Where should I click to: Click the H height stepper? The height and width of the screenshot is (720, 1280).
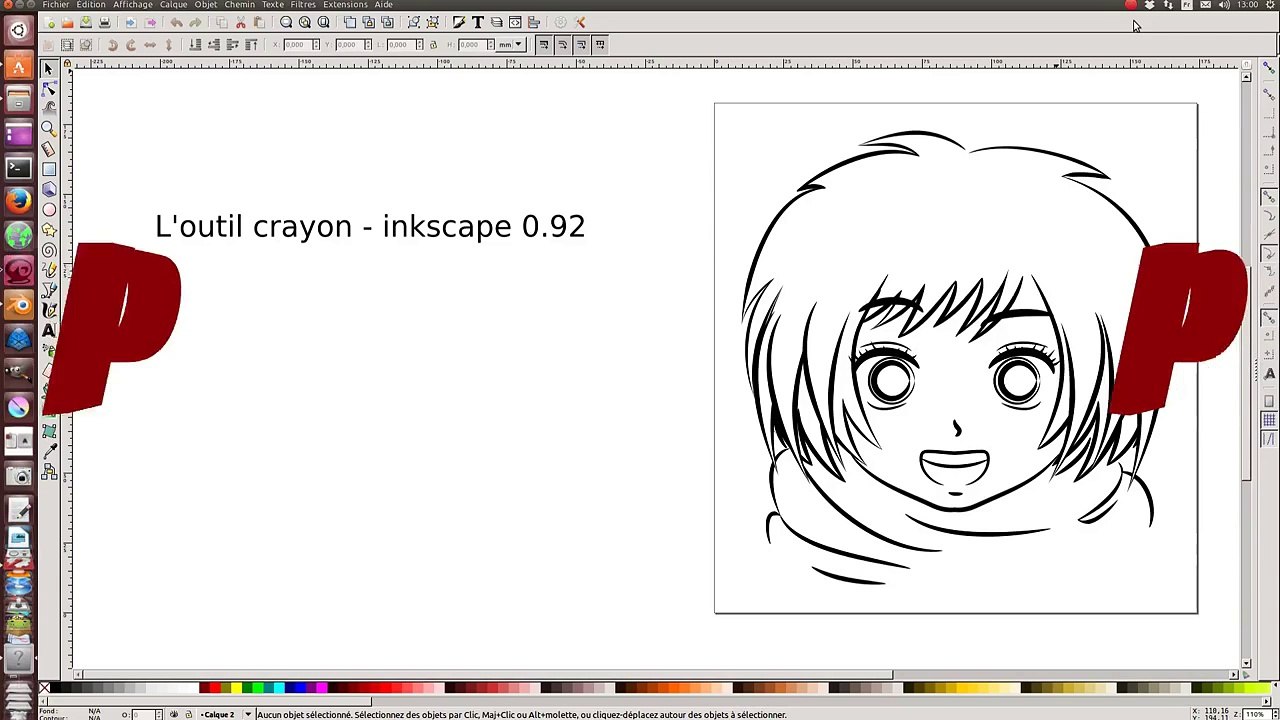pyautogui.click(x=490, y=44)
